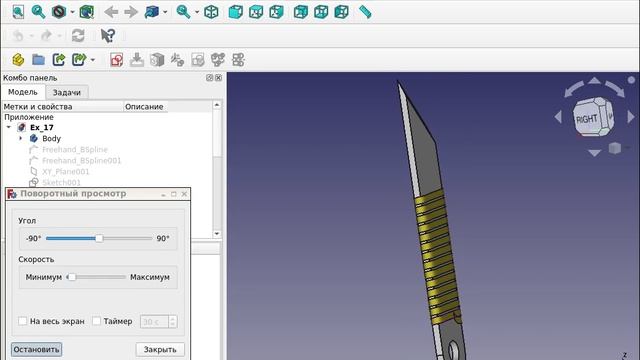The width and height of the screenshot is (640, 360).
Task: Set the Left view cube icon
Action: [342, 12]
